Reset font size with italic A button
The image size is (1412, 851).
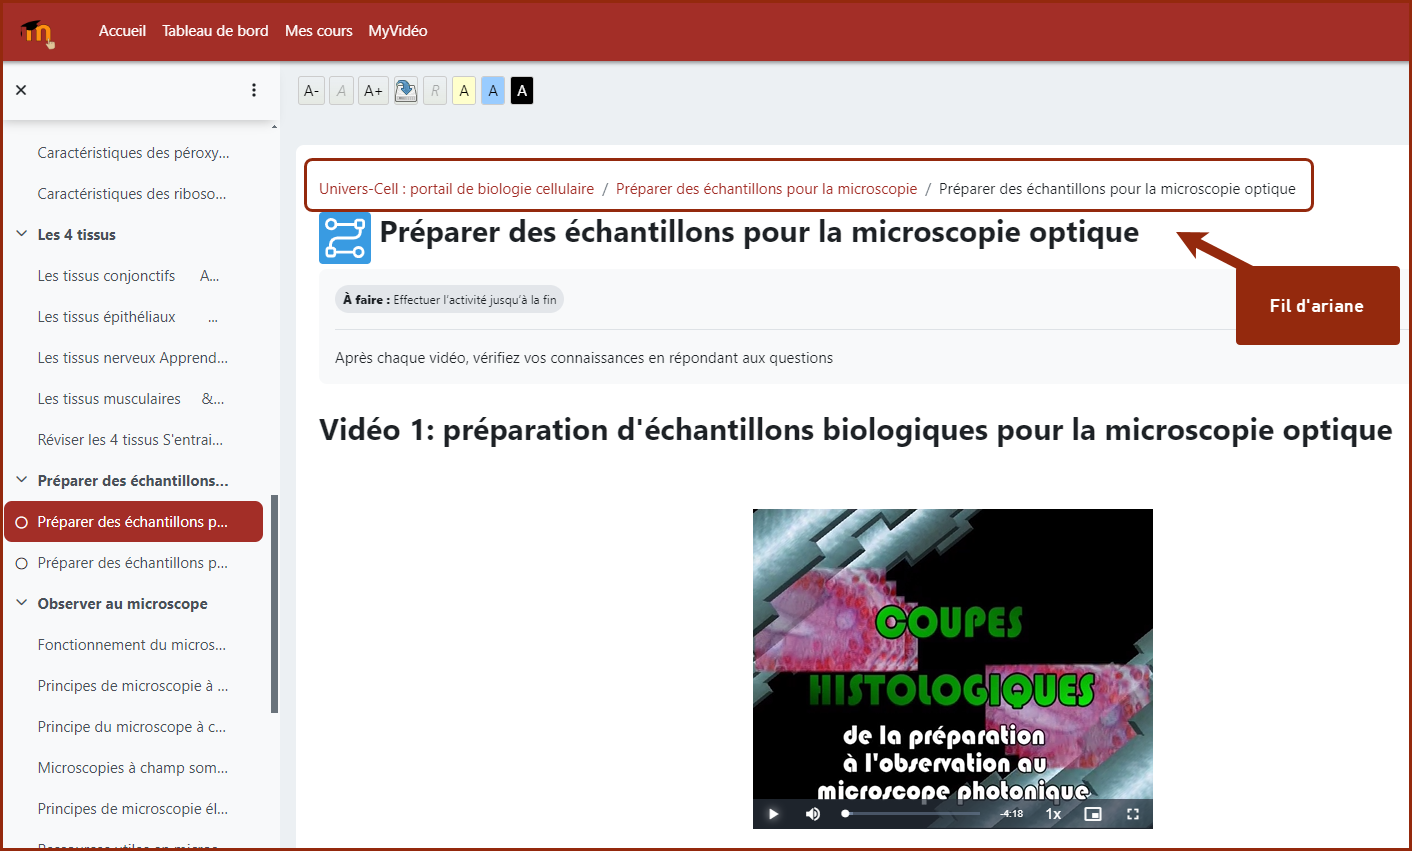click(x=342, y=91)
